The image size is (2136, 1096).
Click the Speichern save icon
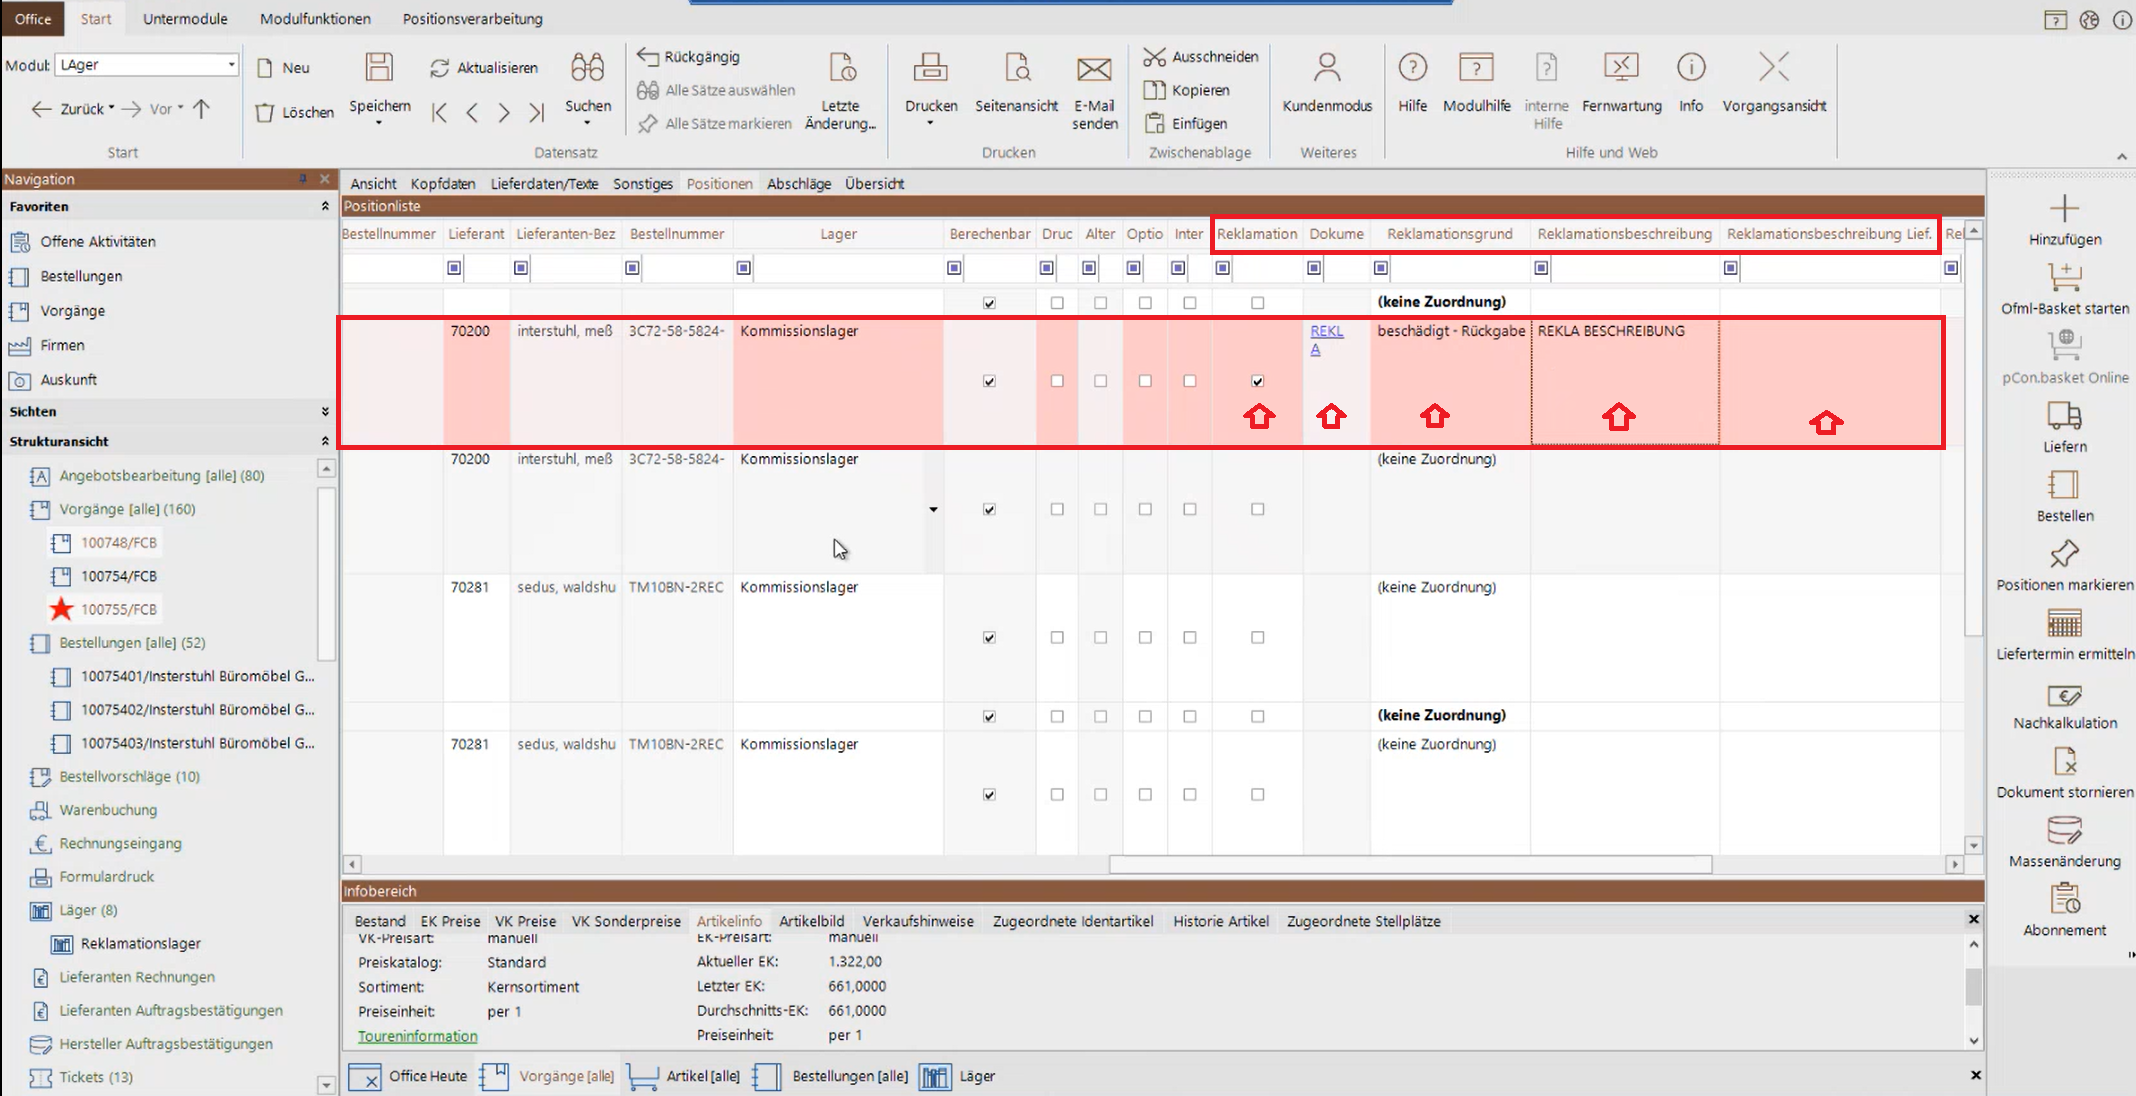[x=379, y=68]
